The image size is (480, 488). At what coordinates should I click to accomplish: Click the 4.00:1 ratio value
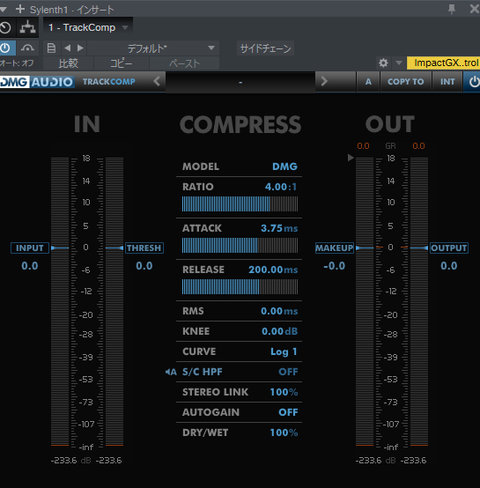tap(281, 187)
